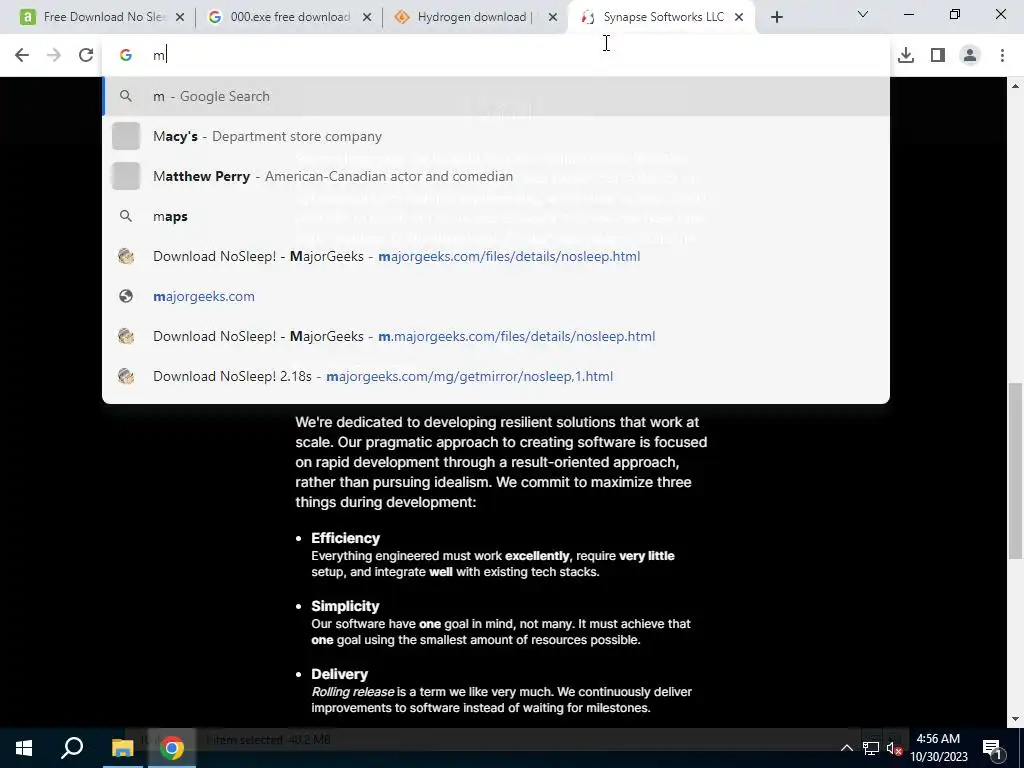1024x768 pixels.
Task: Open the notification center icon
Action: pos(992,748)
